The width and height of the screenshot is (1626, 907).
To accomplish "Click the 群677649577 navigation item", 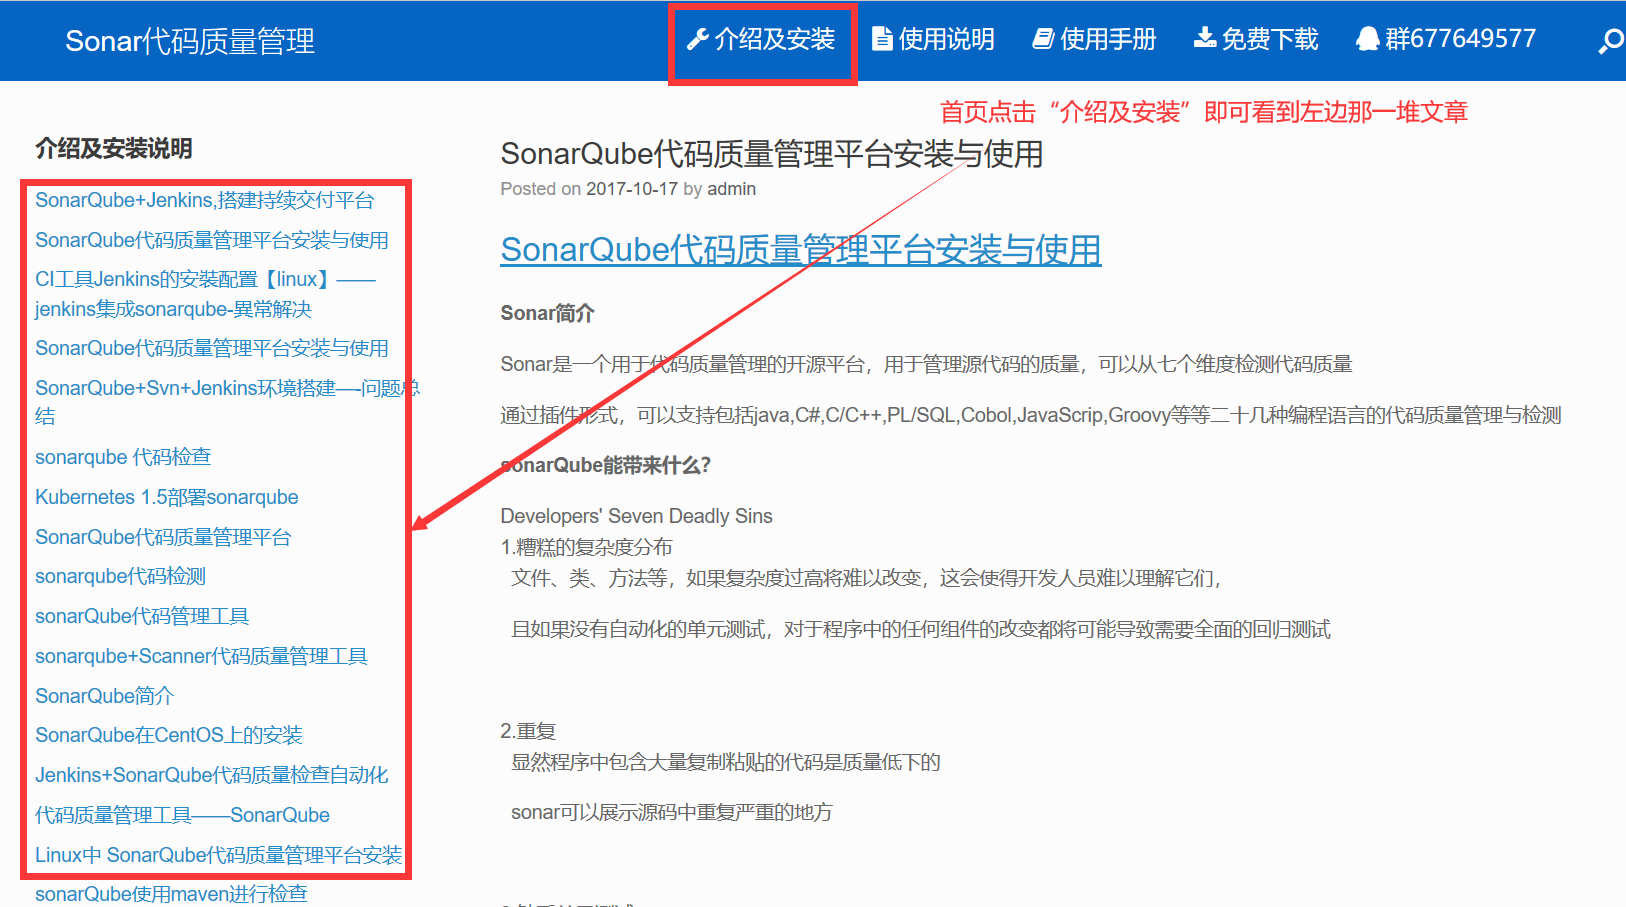I will coord(1460,38).
